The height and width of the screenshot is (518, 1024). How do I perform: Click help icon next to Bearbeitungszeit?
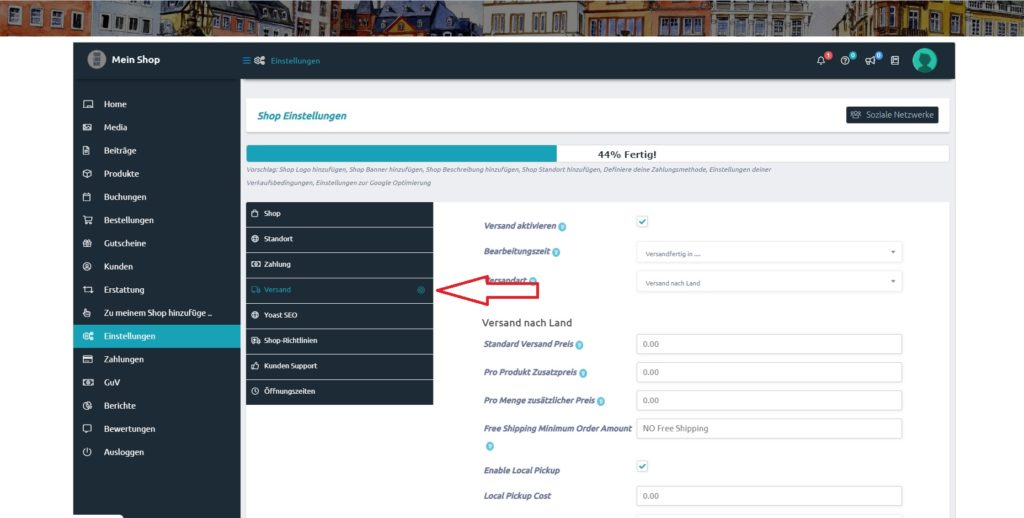(x=556, y=252)
